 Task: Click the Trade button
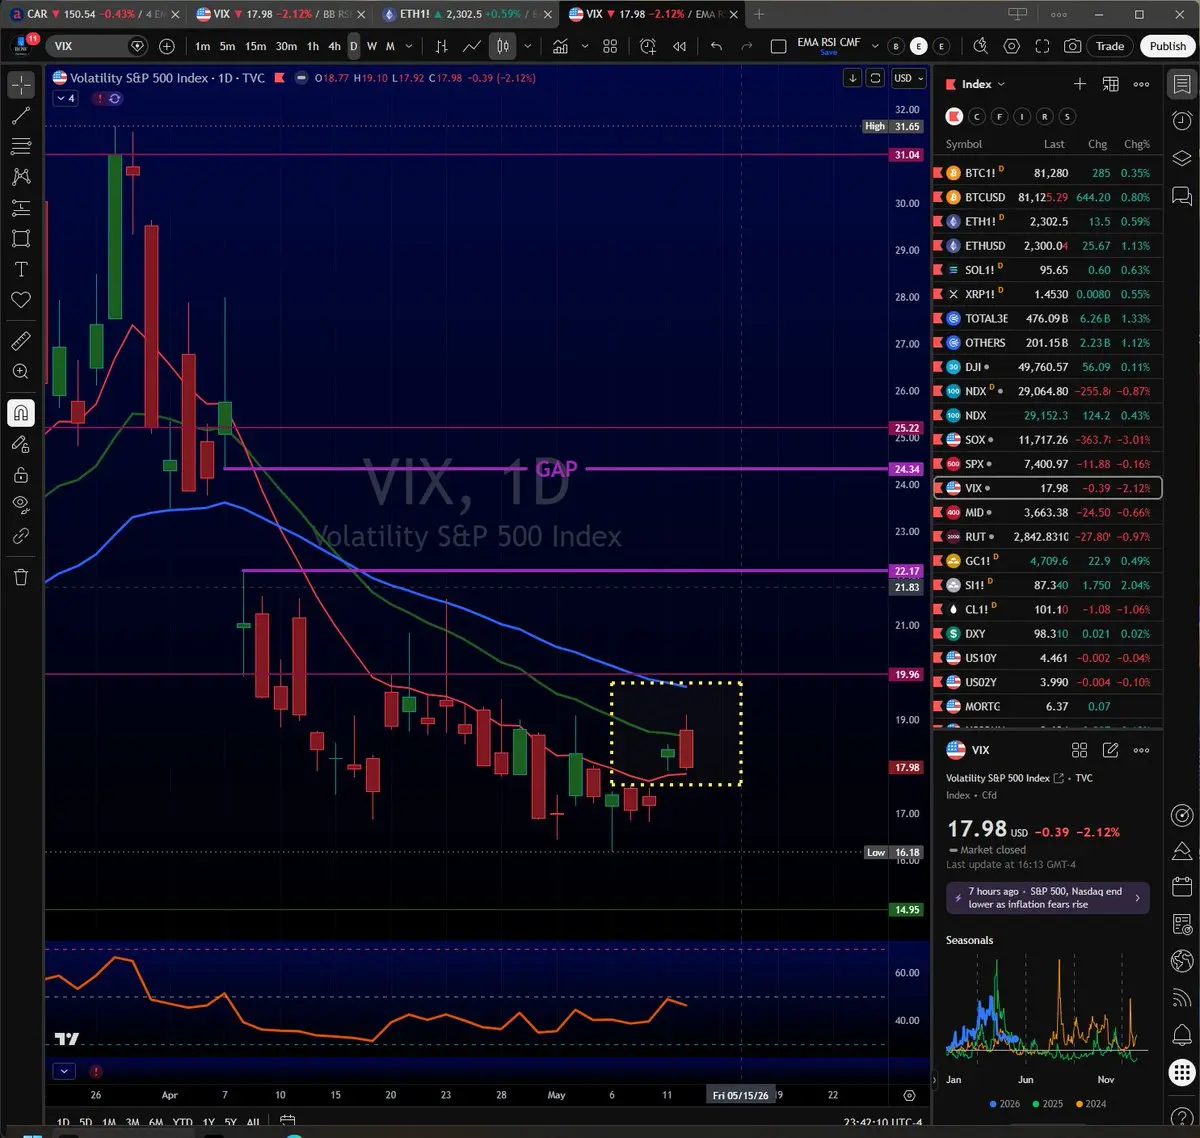[x=1110, y=46]
